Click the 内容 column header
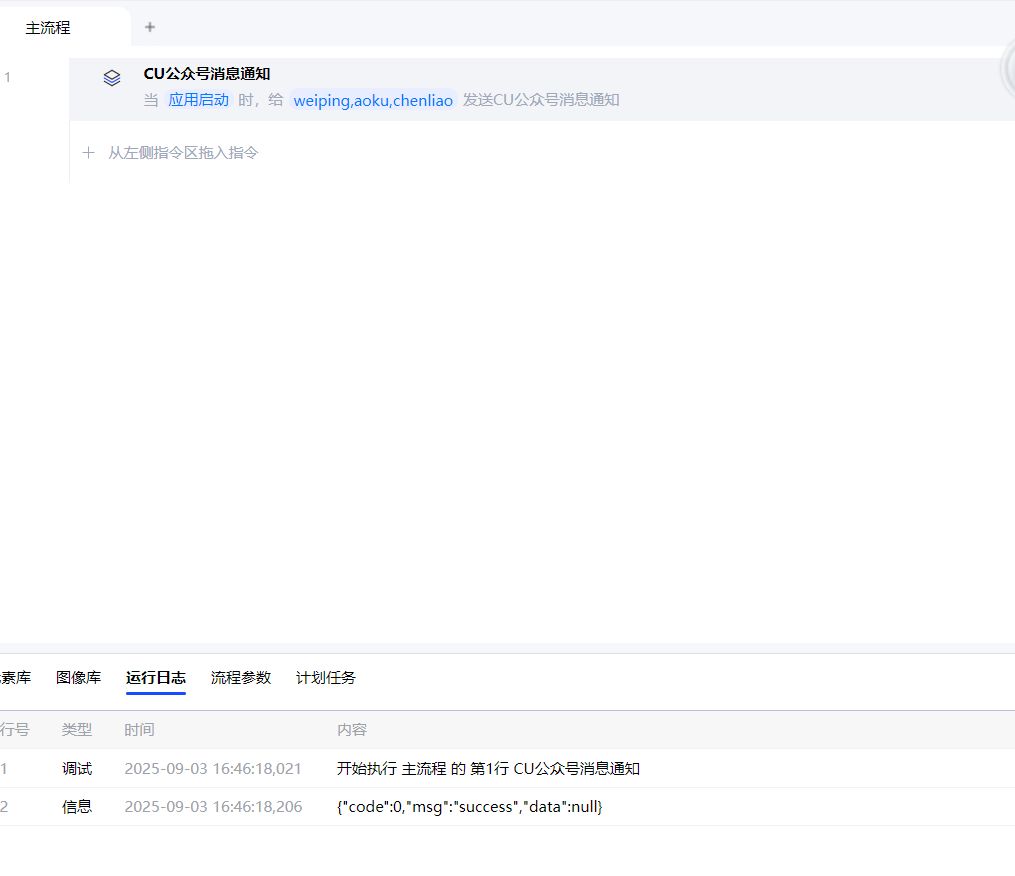 [352, 730]
